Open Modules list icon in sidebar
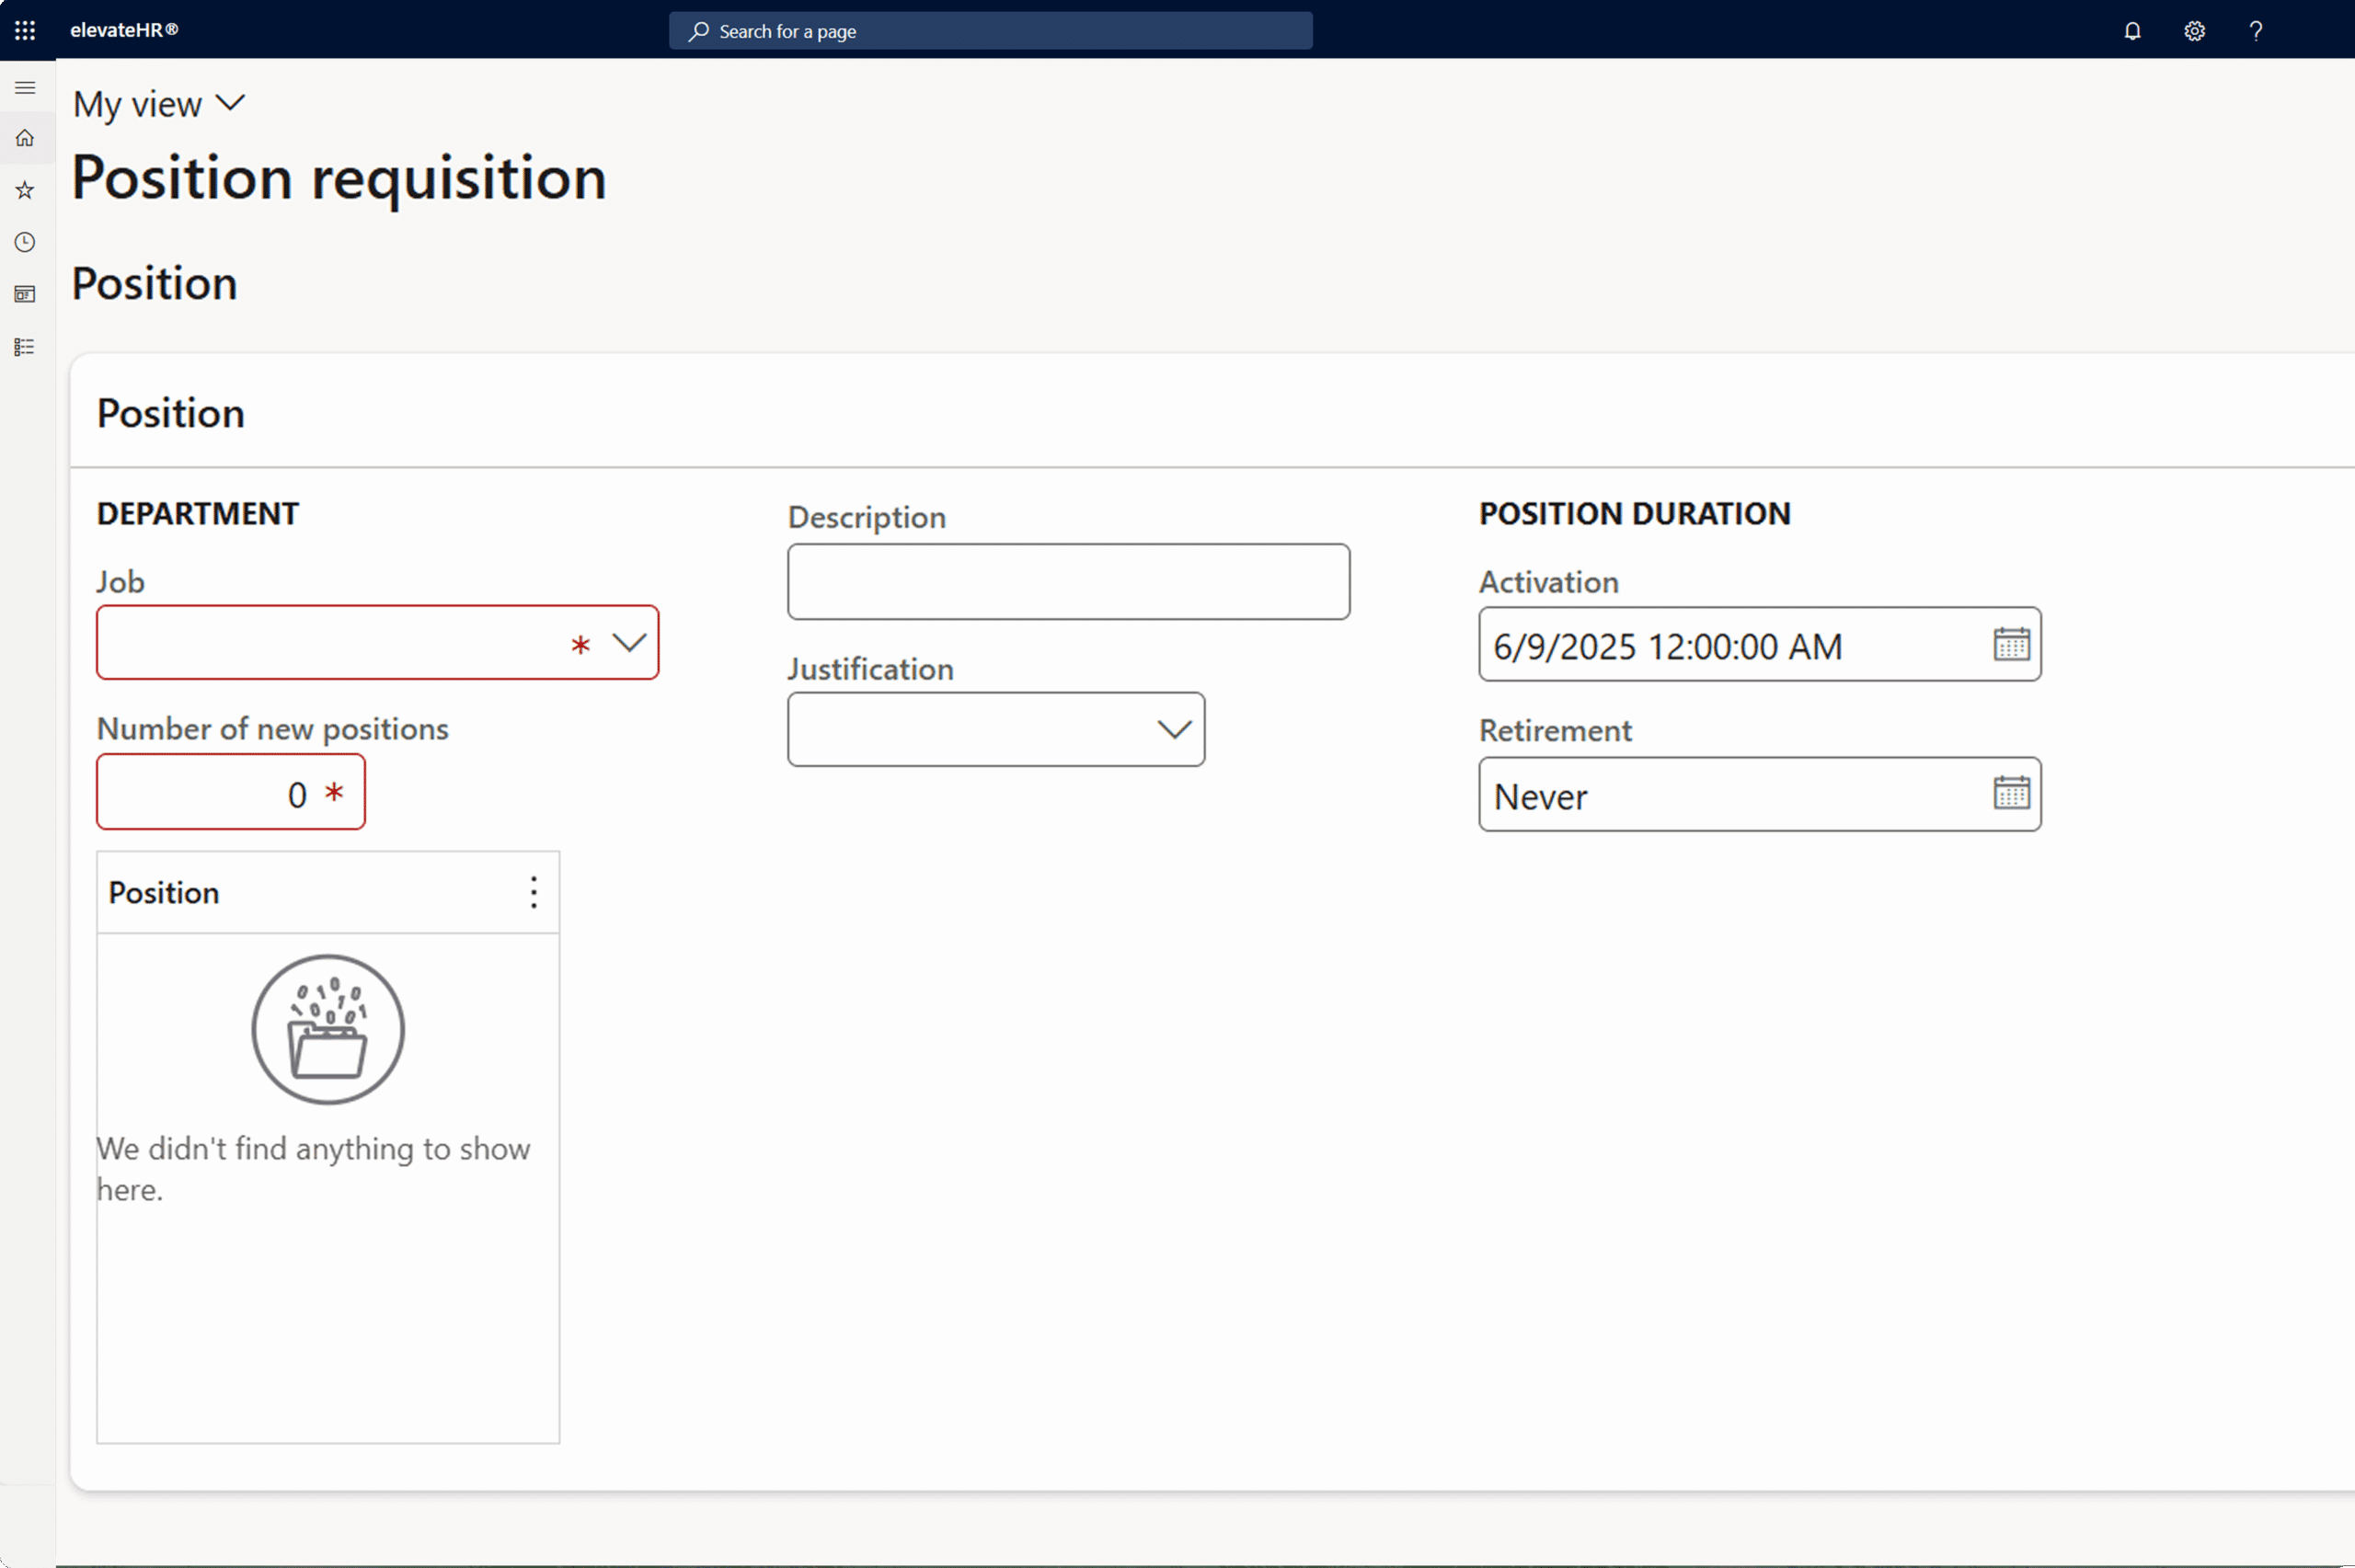This screenshot has width=2355, height=1568. pos(25,347)
